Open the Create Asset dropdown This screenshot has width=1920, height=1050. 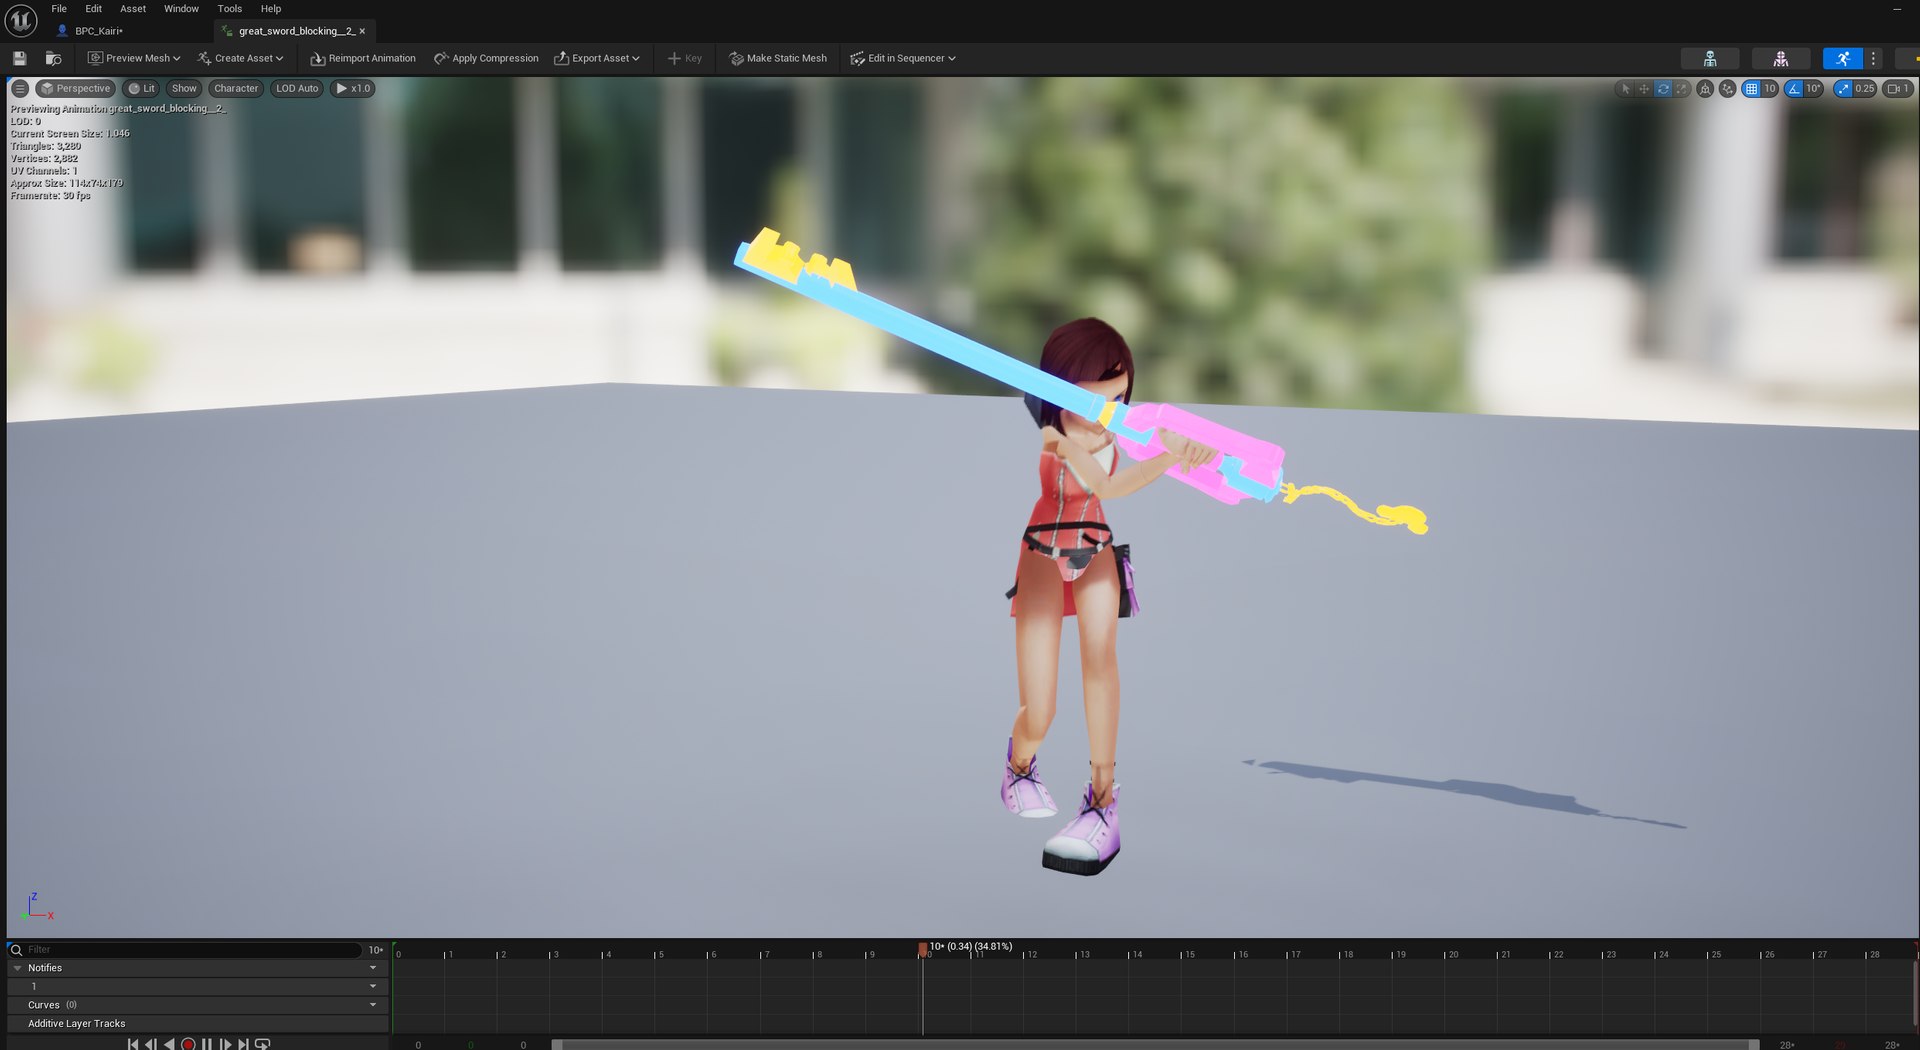[x=241, y=58]
